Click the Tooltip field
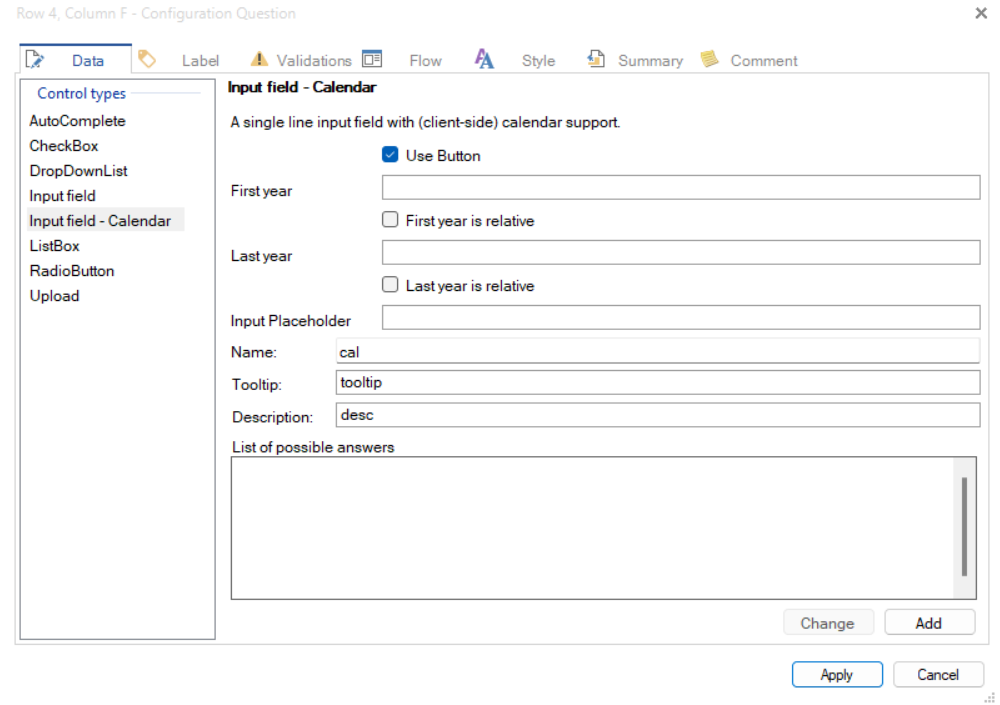 658,382
